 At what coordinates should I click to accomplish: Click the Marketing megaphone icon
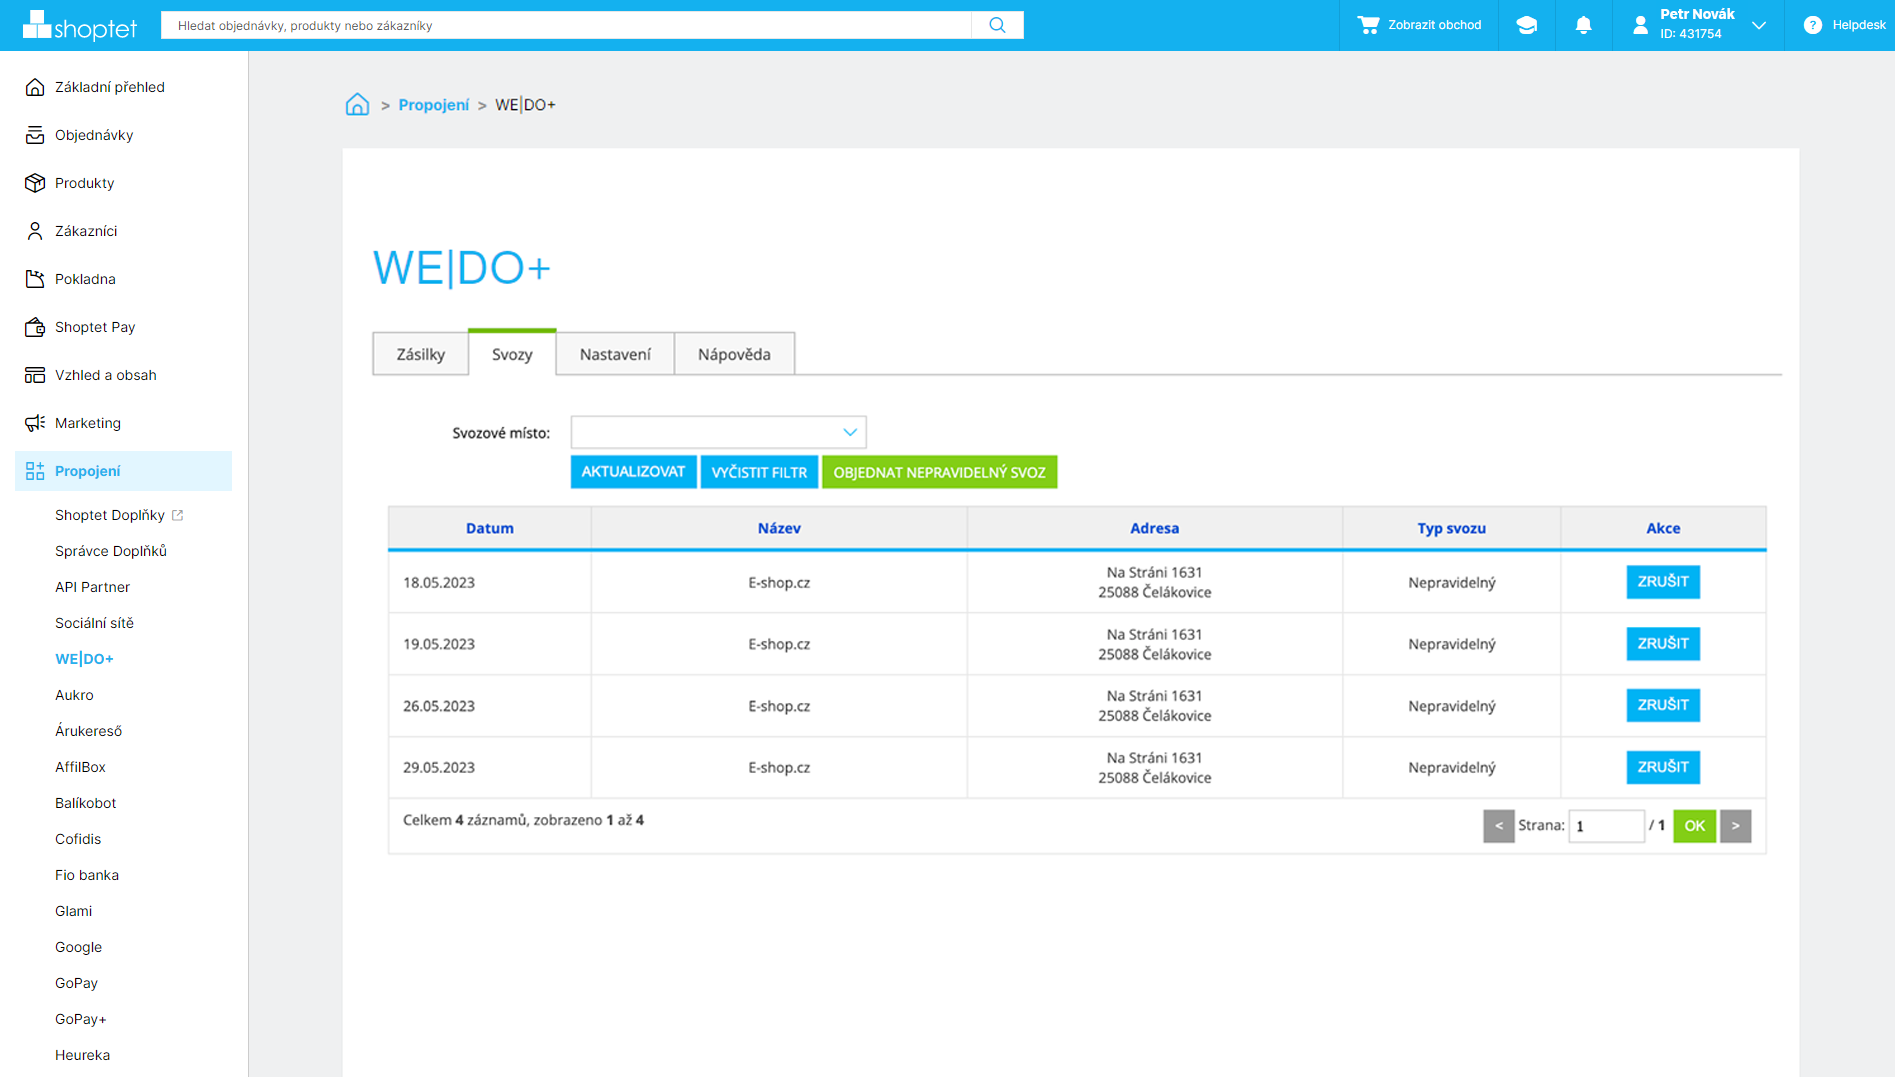[x=35, y=423]
